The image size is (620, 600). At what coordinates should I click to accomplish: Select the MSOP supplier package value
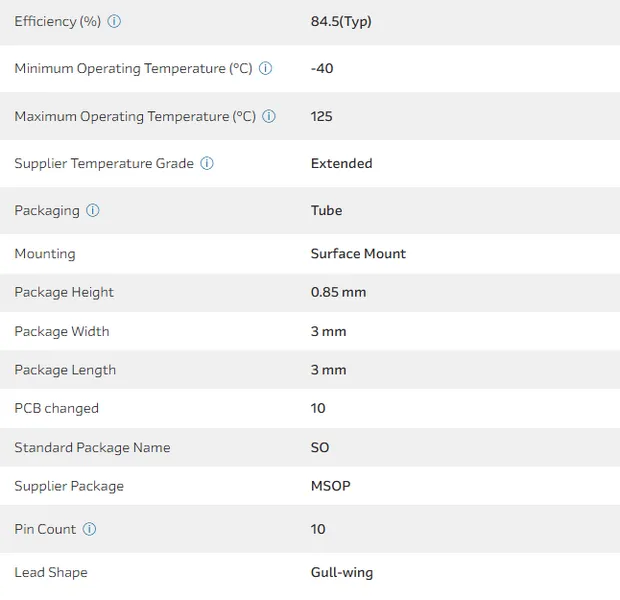(x=330, y=486)
